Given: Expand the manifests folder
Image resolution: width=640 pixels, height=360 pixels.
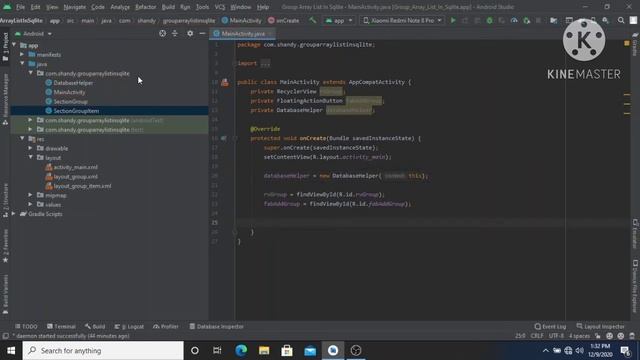Looking at the screenshot, I should [x=22, y=54].
